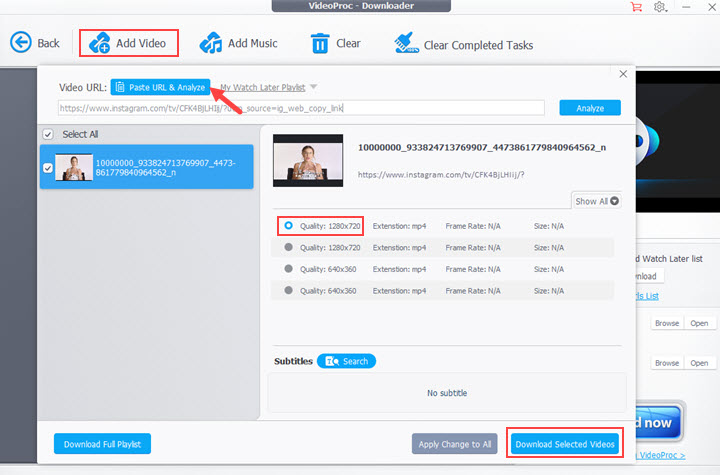Click Download Full Playlist button
The image size is (720, 475).
[102, 444]
